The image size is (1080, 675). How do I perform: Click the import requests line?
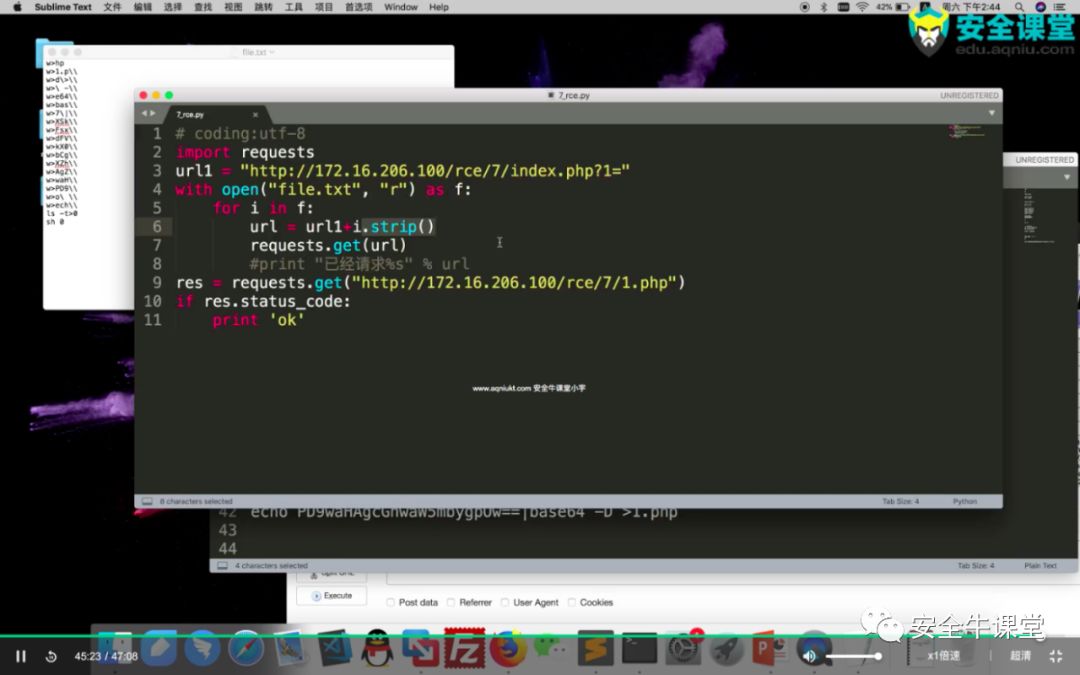[245, 152]
